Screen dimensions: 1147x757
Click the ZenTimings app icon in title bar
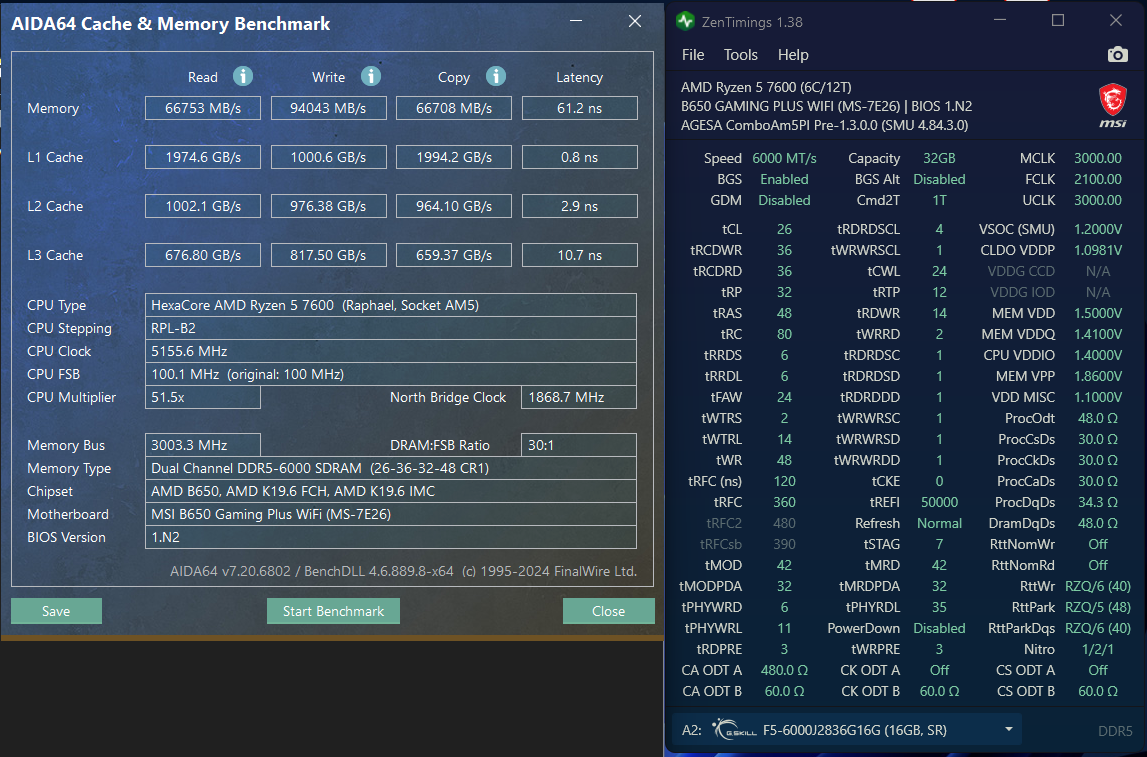[x=685, y=21]
